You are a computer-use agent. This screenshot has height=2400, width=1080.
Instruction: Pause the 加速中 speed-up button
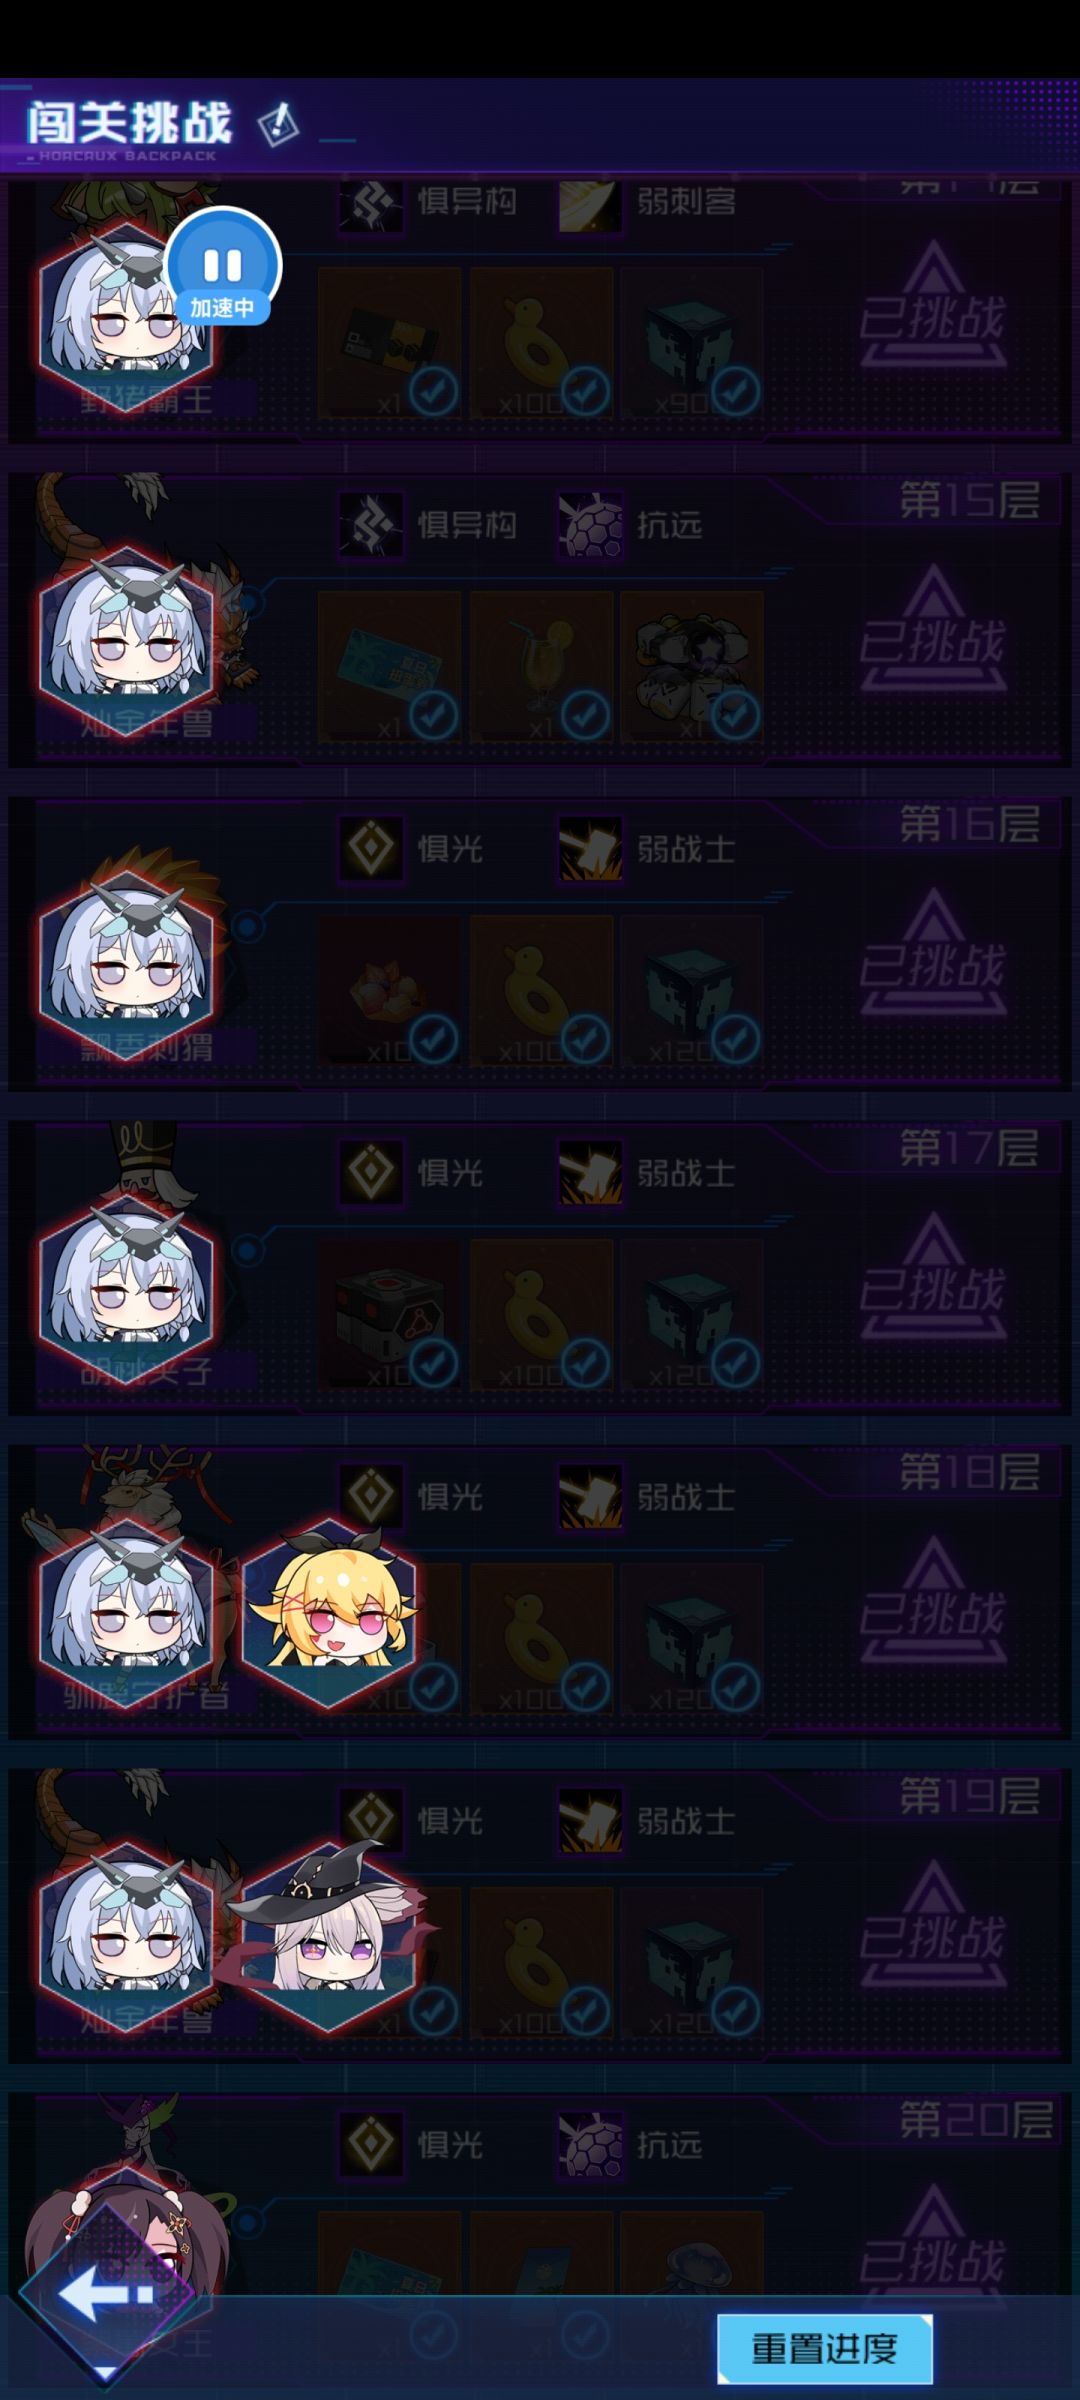coord(222,266)
